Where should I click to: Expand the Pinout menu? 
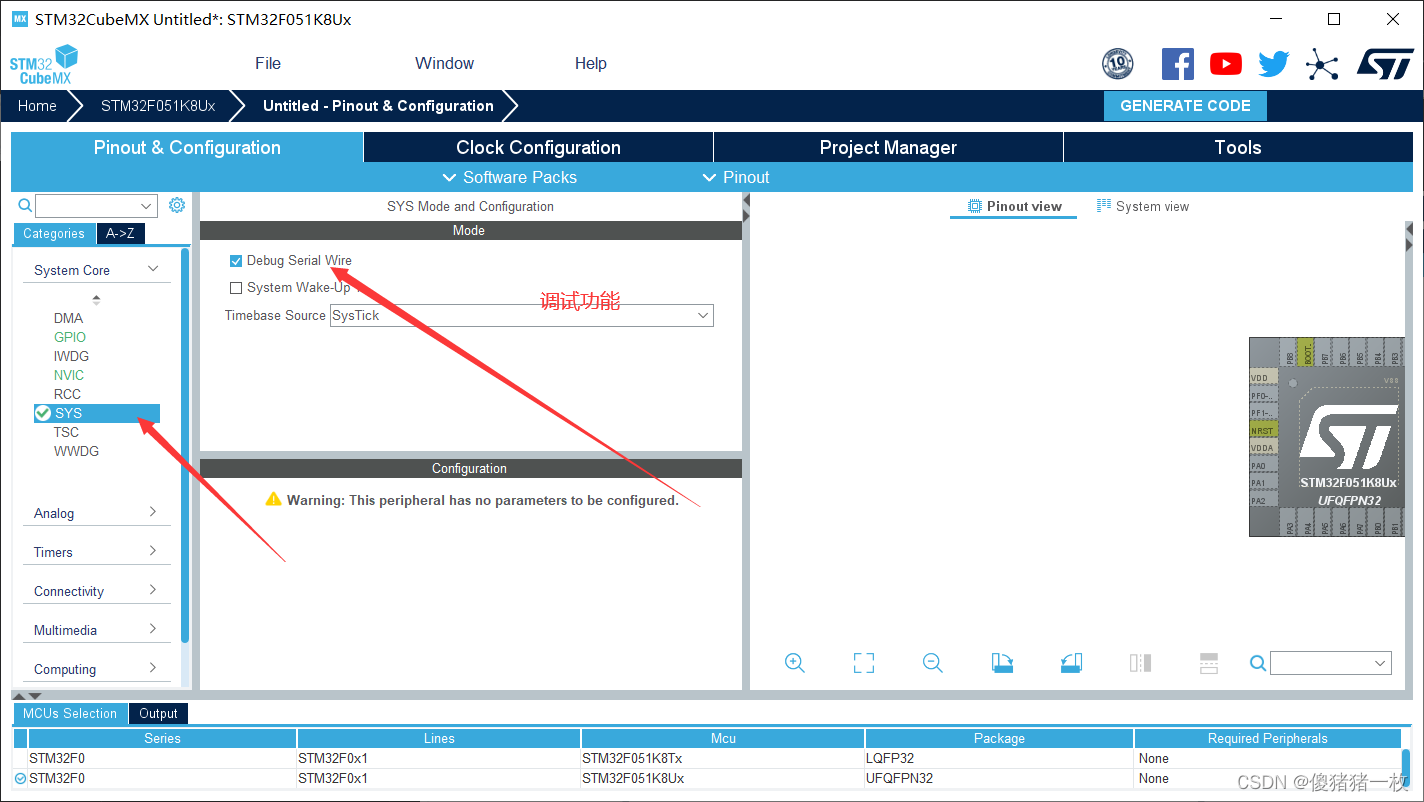click(x=735, y=177)
